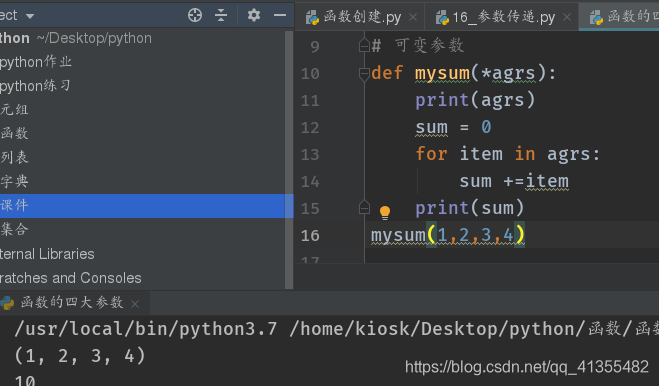Click fold marker on comment line 9
Screen dimensions: 659x386
click(364, 45)
